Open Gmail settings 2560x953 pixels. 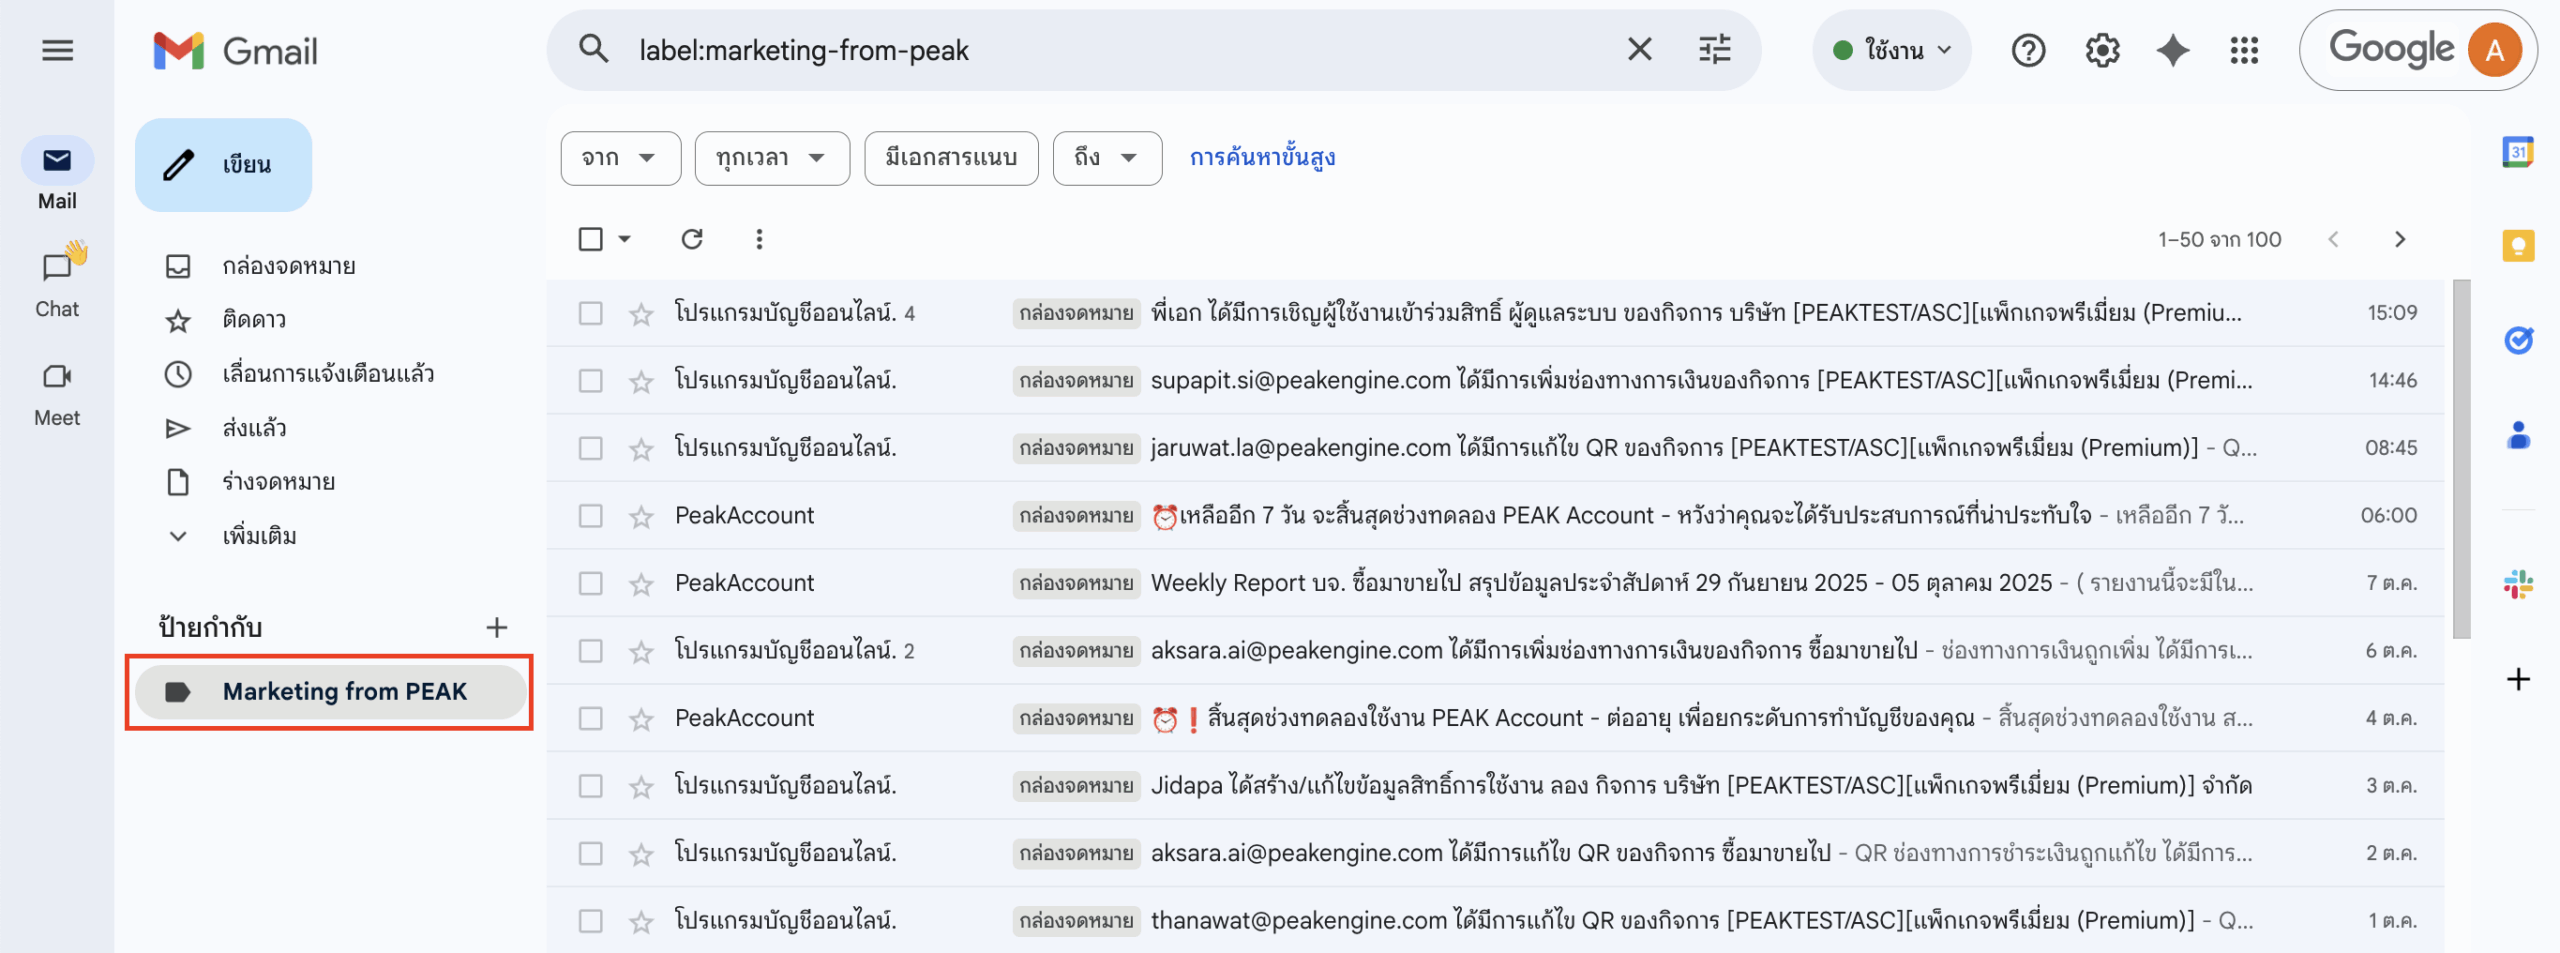(x=2101, y=49)
